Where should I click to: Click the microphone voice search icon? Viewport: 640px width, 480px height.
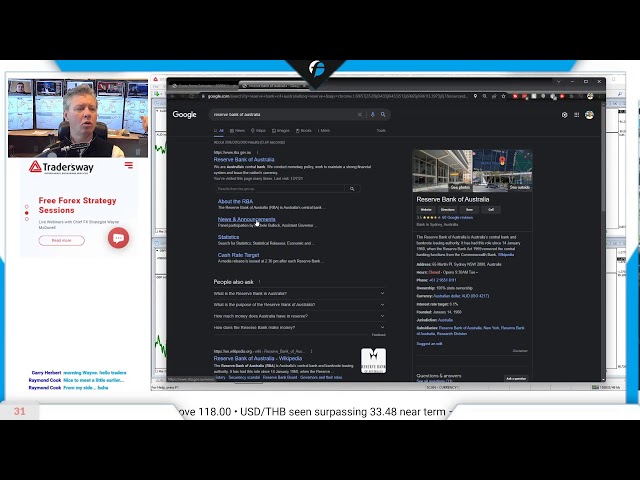(372, 115)
